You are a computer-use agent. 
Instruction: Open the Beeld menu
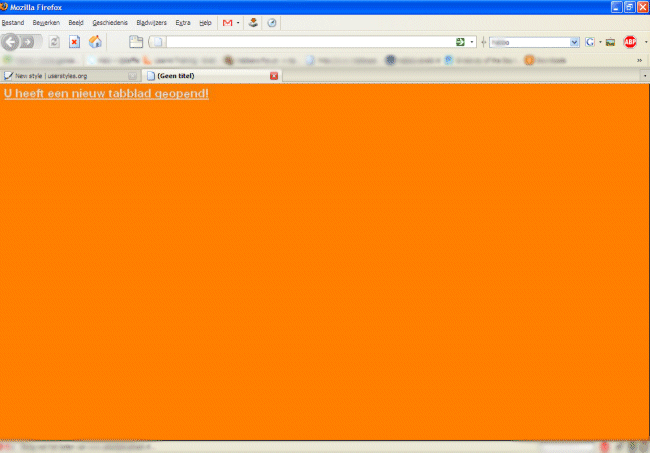coord(76,23)
